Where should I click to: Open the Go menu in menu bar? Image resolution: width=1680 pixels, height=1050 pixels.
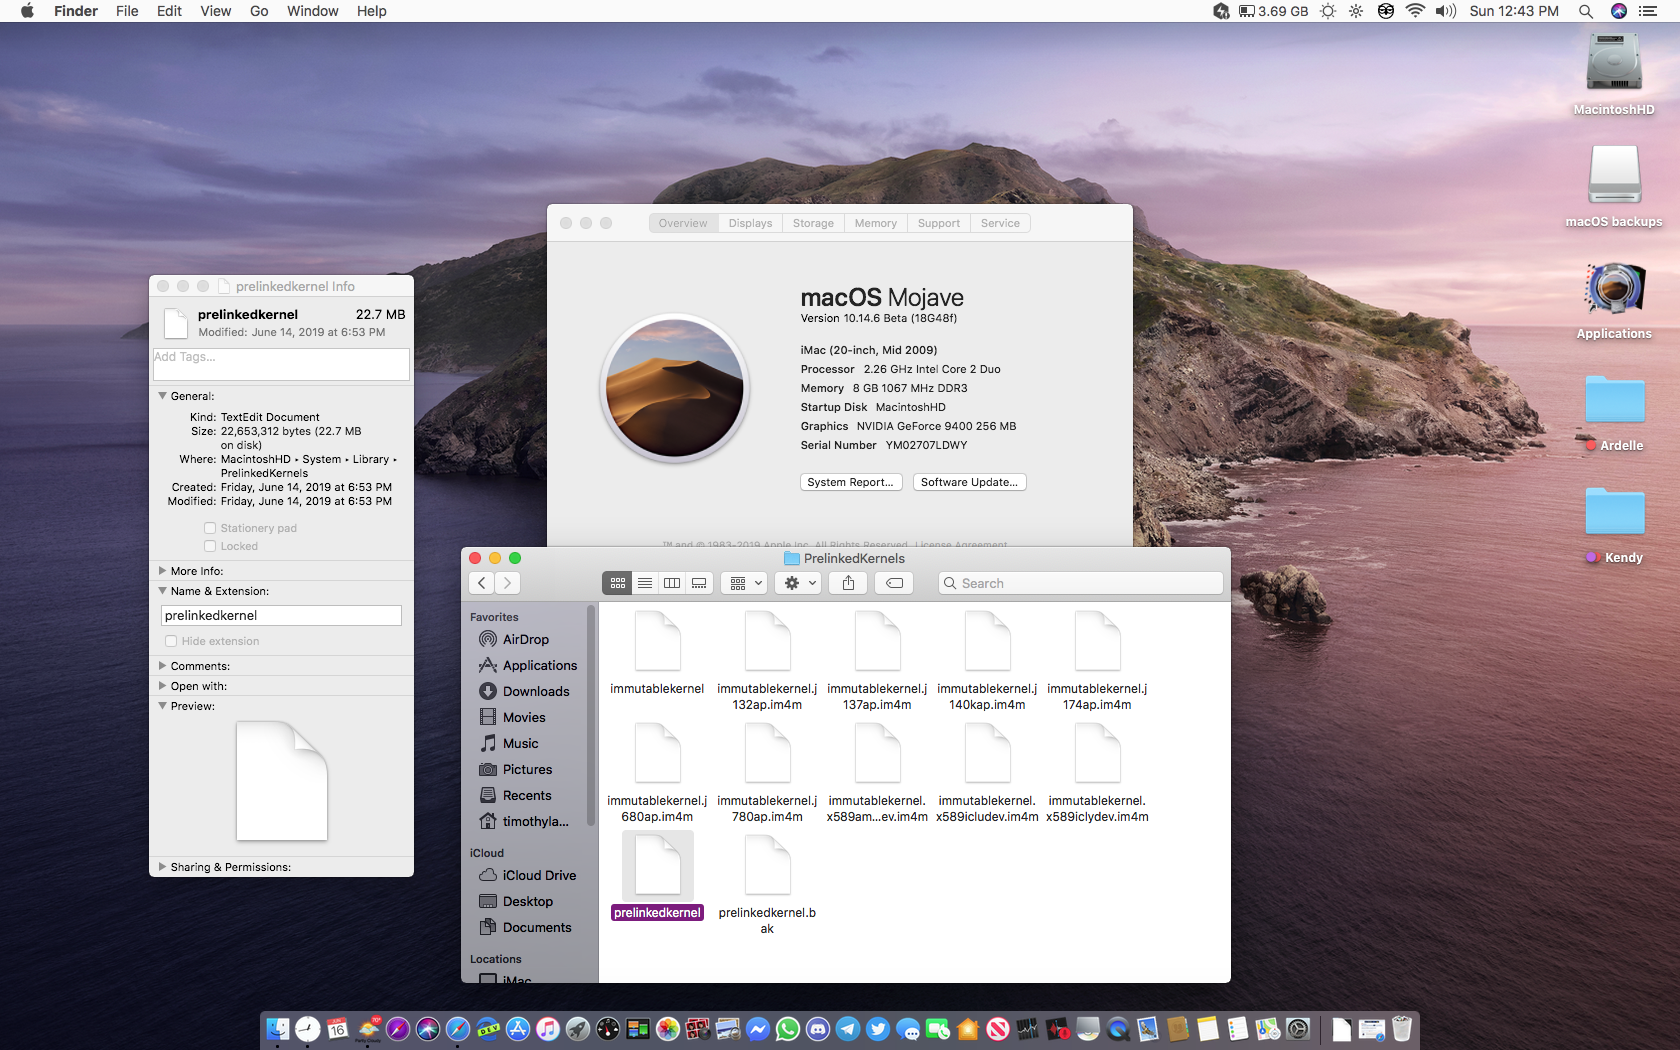pyautogui.click(x=259, y=11)
